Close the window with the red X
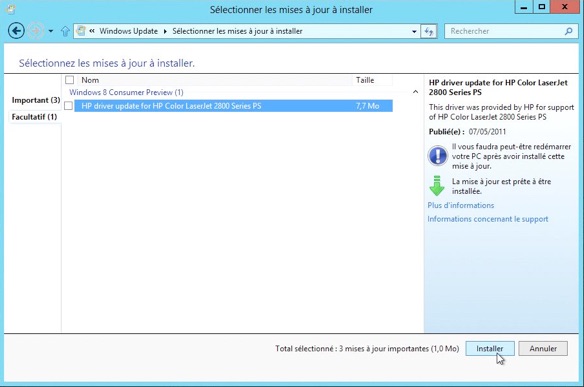 [564, 7]
